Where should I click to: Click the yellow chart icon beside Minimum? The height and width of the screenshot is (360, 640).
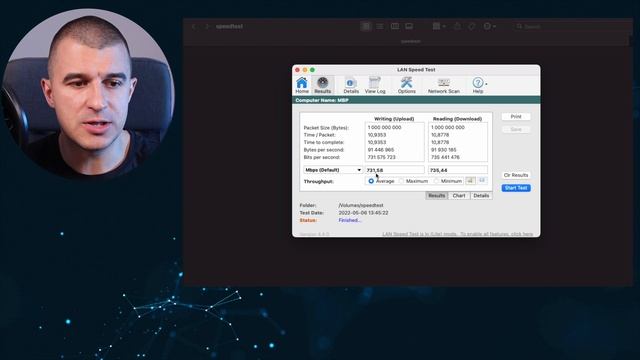[x=470, y=180]
